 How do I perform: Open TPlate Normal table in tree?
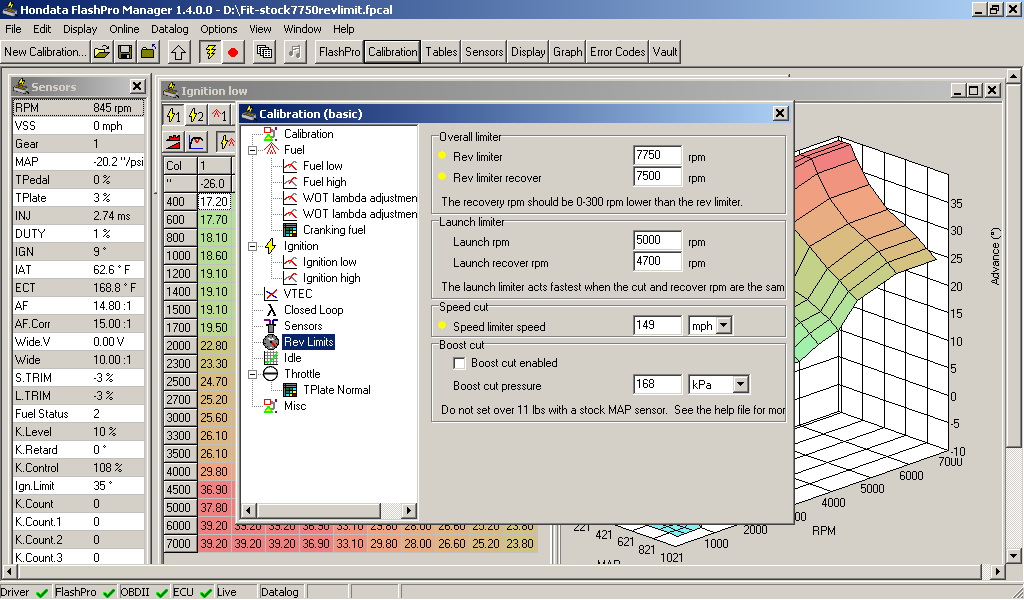(x=336, y=390)
